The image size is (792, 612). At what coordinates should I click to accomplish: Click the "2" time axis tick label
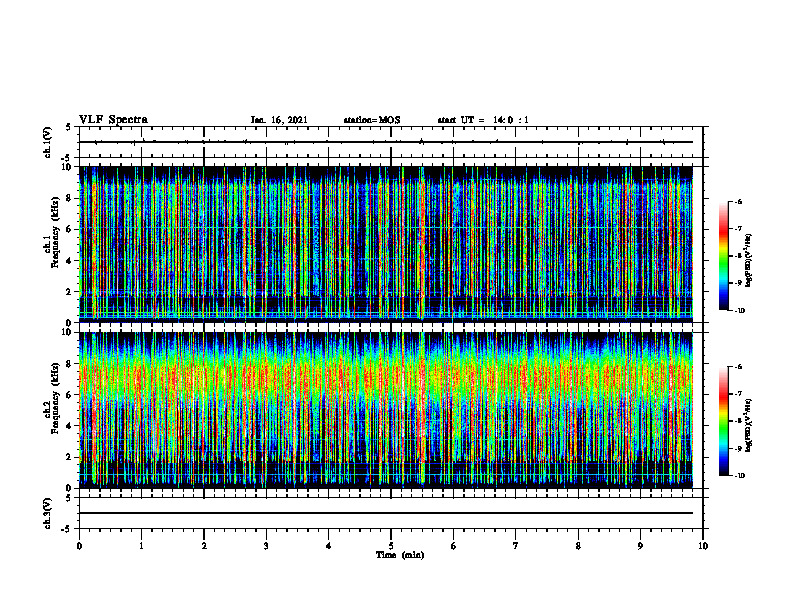point(204,546)
